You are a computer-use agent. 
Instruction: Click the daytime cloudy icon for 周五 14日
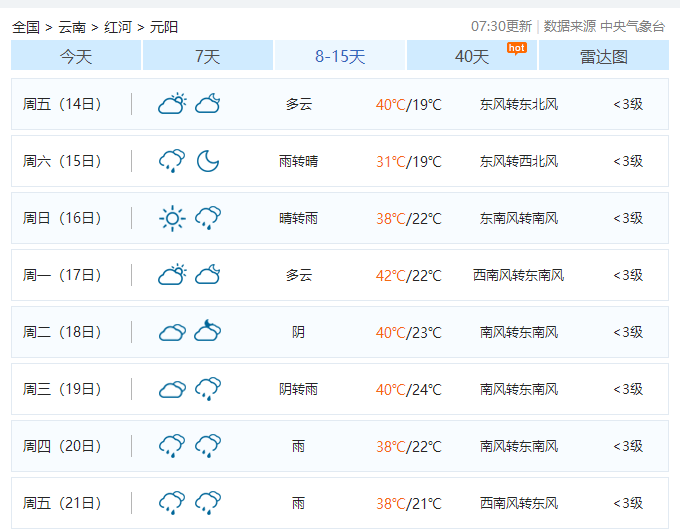[x=172, y=104]
